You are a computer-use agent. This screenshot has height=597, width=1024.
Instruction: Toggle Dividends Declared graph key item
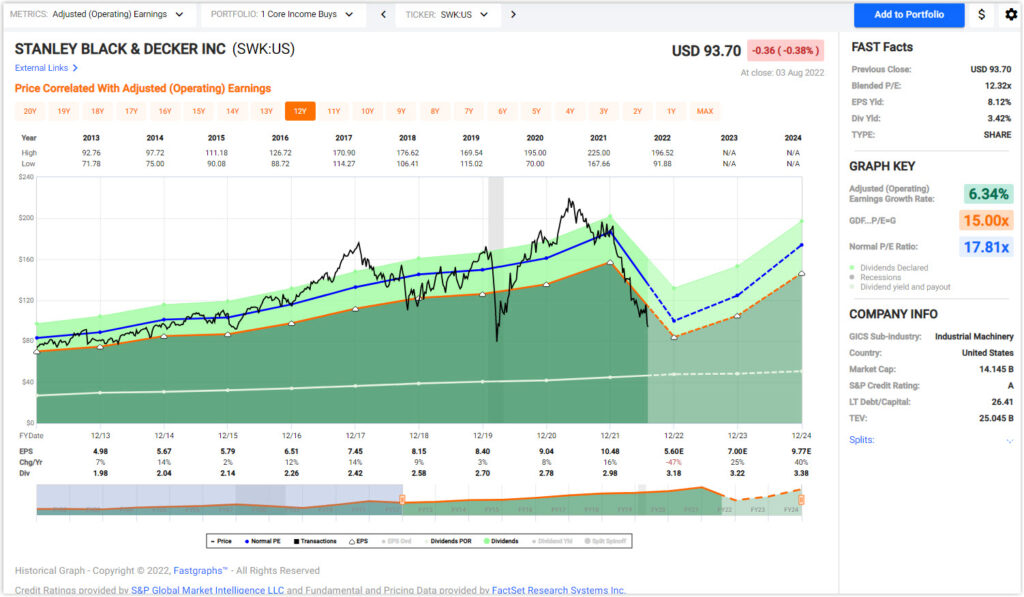coord(888,268)
